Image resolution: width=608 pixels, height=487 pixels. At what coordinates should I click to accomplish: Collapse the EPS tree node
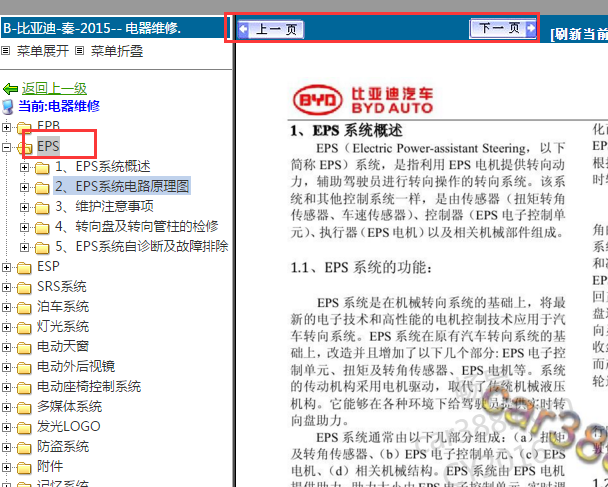6,147
